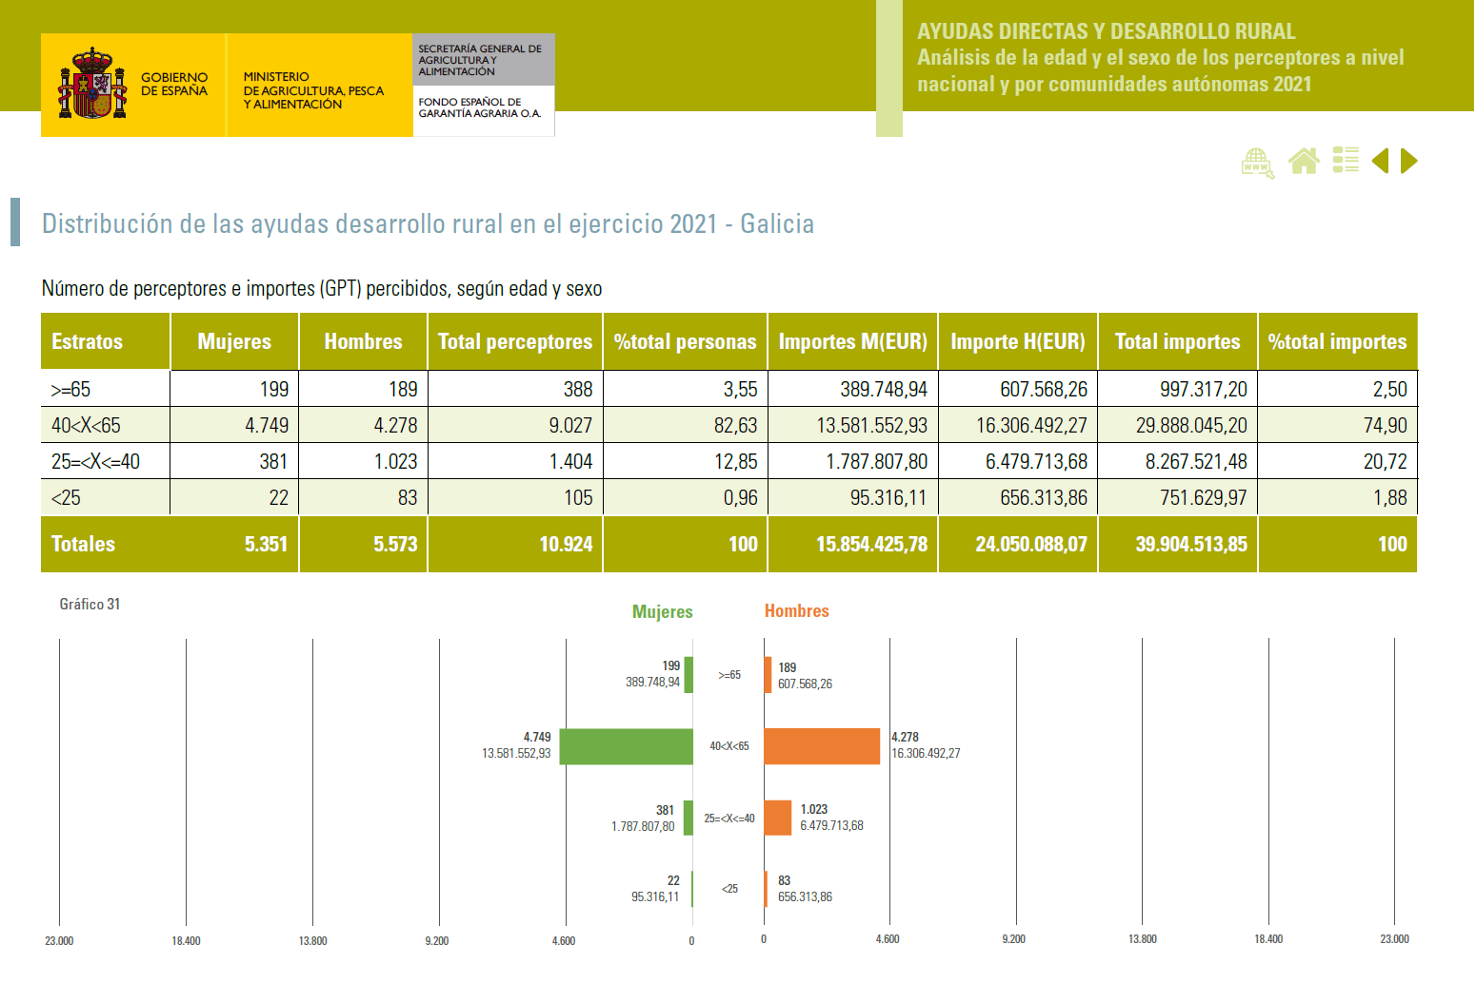The width and height of the screenshot is (1474, 999).
Task: Go to previous page arrow
Action: coord(1380,161)
